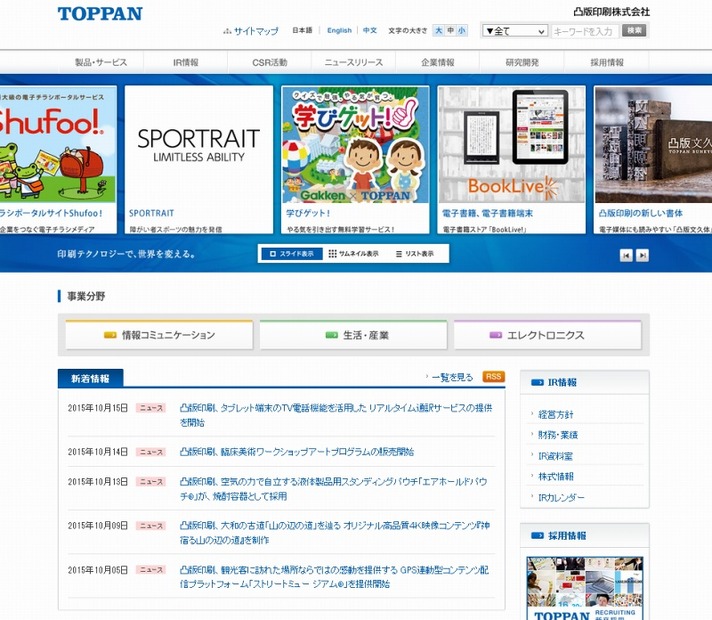Select サムネイル表示 view mode
The height and width of the screenshot is (620, 712).
[353, 253]
